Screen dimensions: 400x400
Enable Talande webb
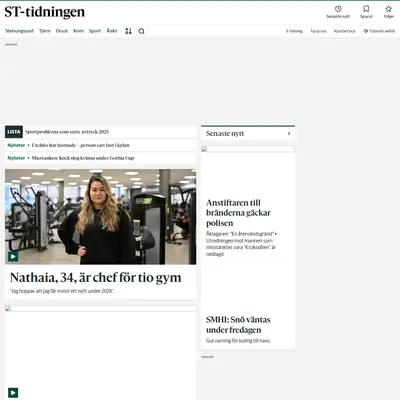tap(379, 31)
